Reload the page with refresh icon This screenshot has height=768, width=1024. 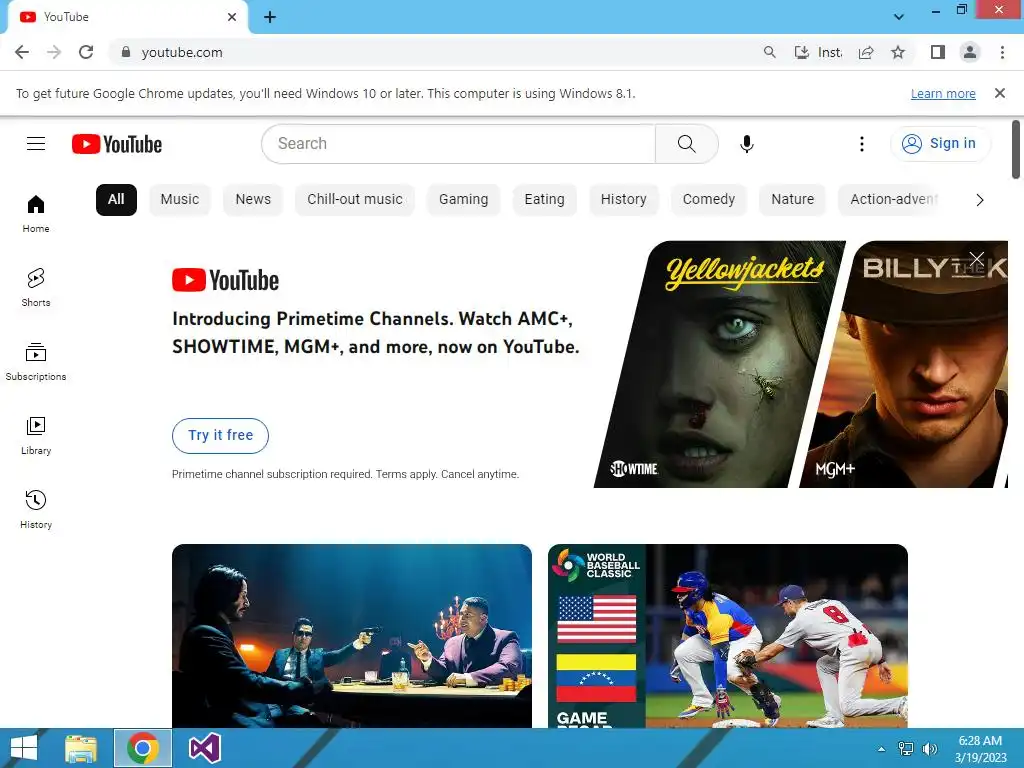click(86, 52)
